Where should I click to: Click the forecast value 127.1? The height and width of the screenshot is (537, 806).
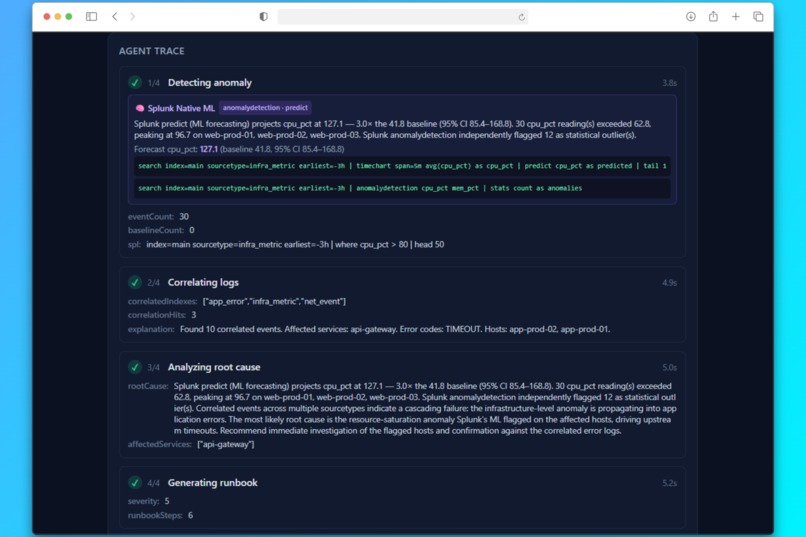pos(209,149)
